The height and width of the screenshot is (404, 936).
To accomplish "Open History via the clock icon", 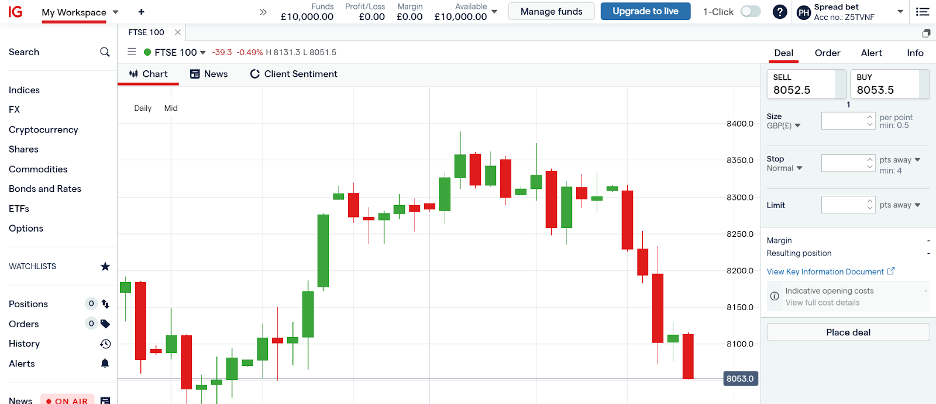I will [105, 344].
